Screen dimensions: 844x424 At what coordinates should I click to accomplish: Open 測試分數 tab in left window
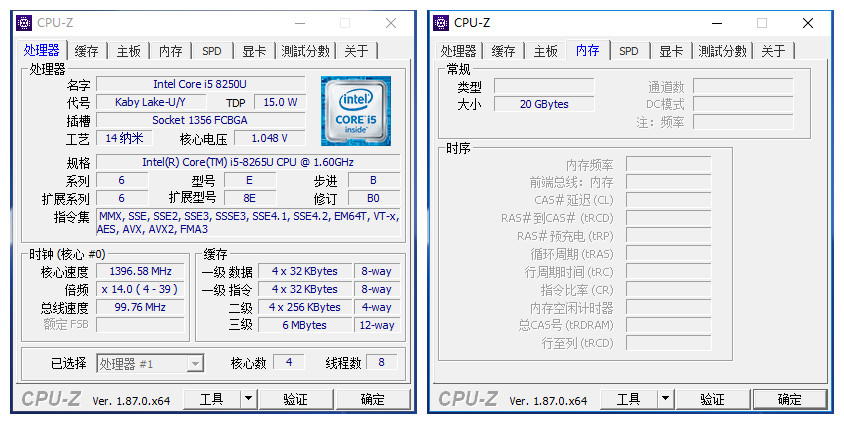click(305, 51)
